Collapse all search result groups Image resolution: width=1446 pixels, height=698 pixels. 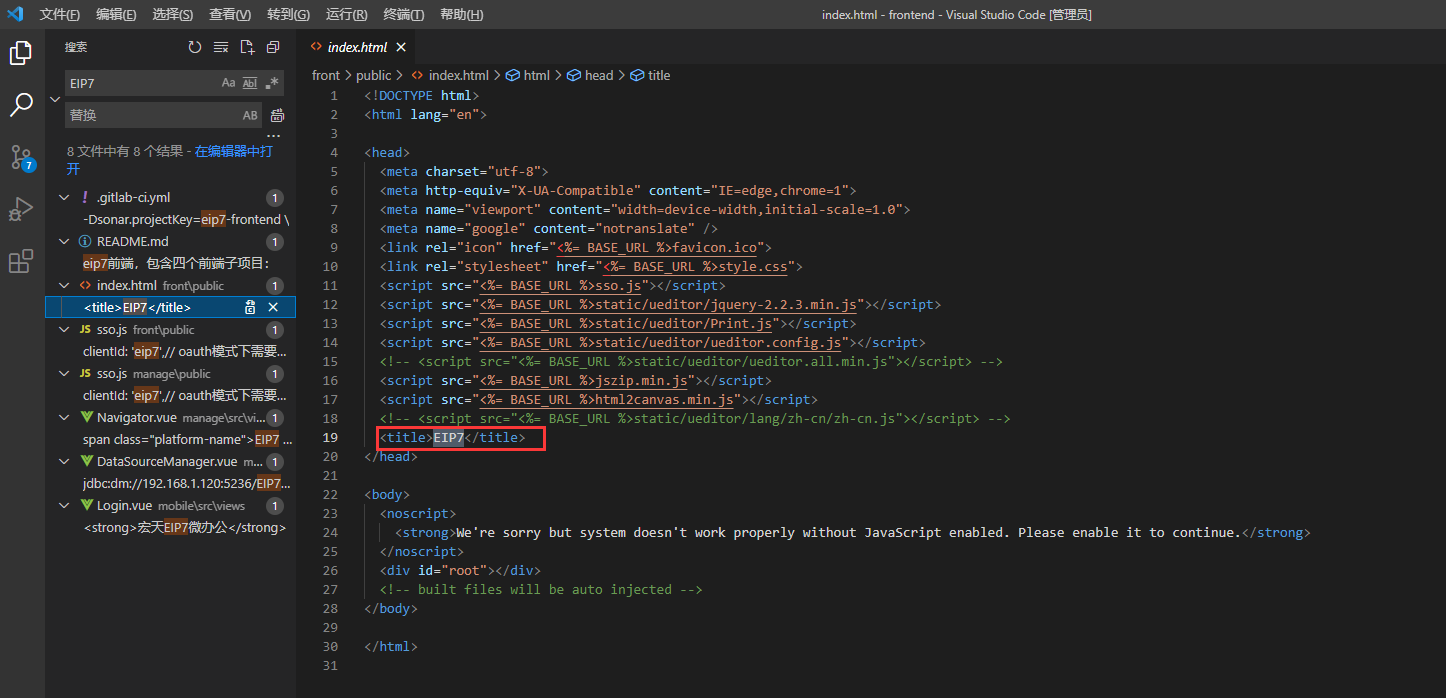(273, 47)
